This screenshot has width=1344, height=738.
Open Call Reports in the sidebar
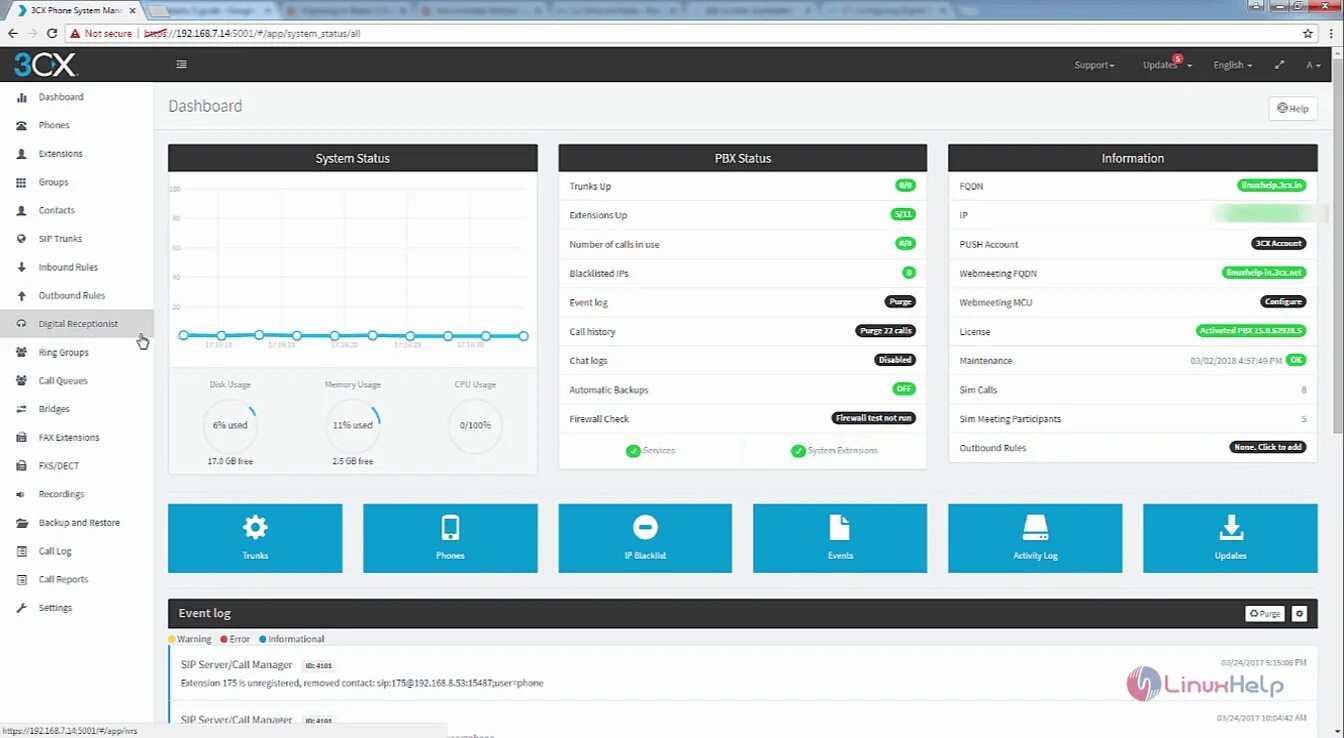(63, 580)
